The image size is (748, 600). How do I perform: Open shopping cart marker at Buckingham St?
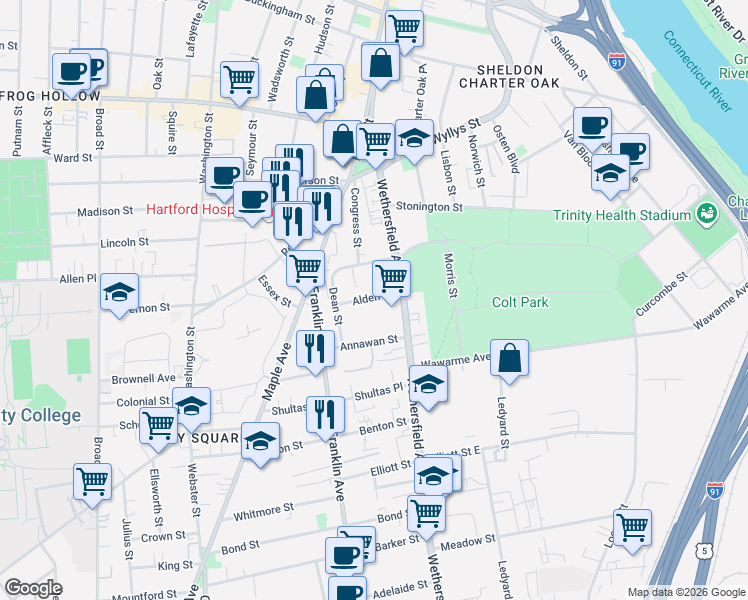[x=405, y=28]
